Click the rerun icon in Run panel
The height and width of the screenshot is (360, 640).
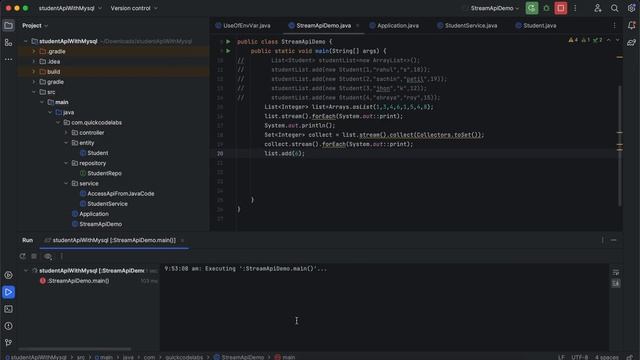click(22, 256)
